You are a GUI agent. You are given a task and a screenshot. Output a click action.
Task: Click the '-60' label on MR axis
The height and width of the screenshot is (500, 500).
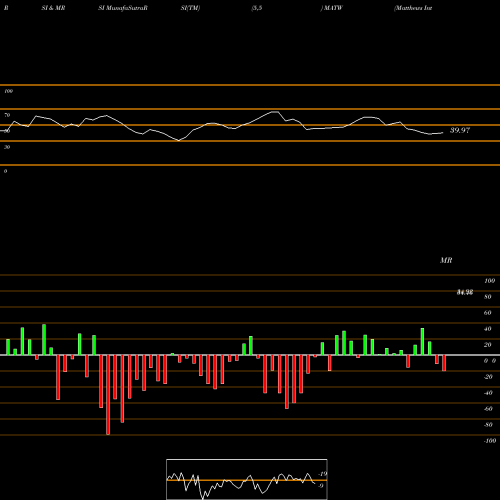pos(488,409)
